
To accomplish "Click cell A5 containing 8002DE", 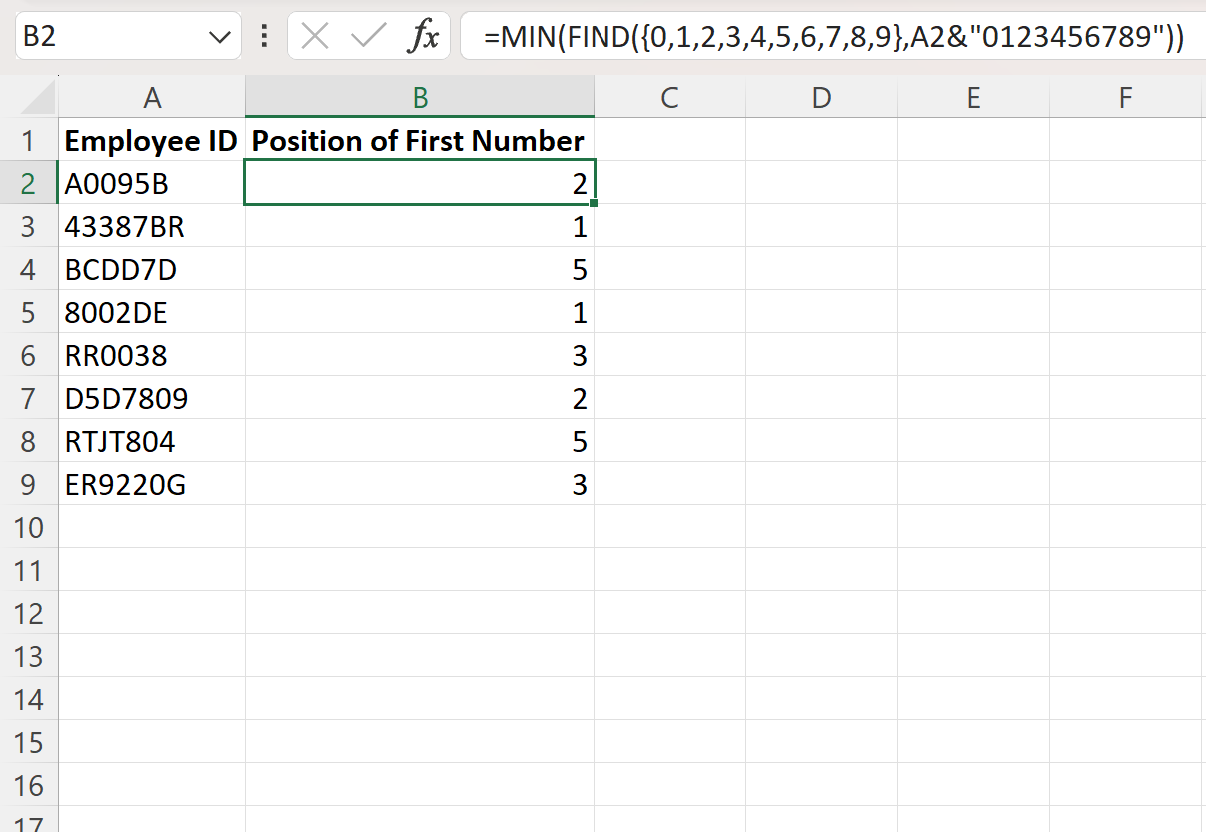I will [151, 312].
